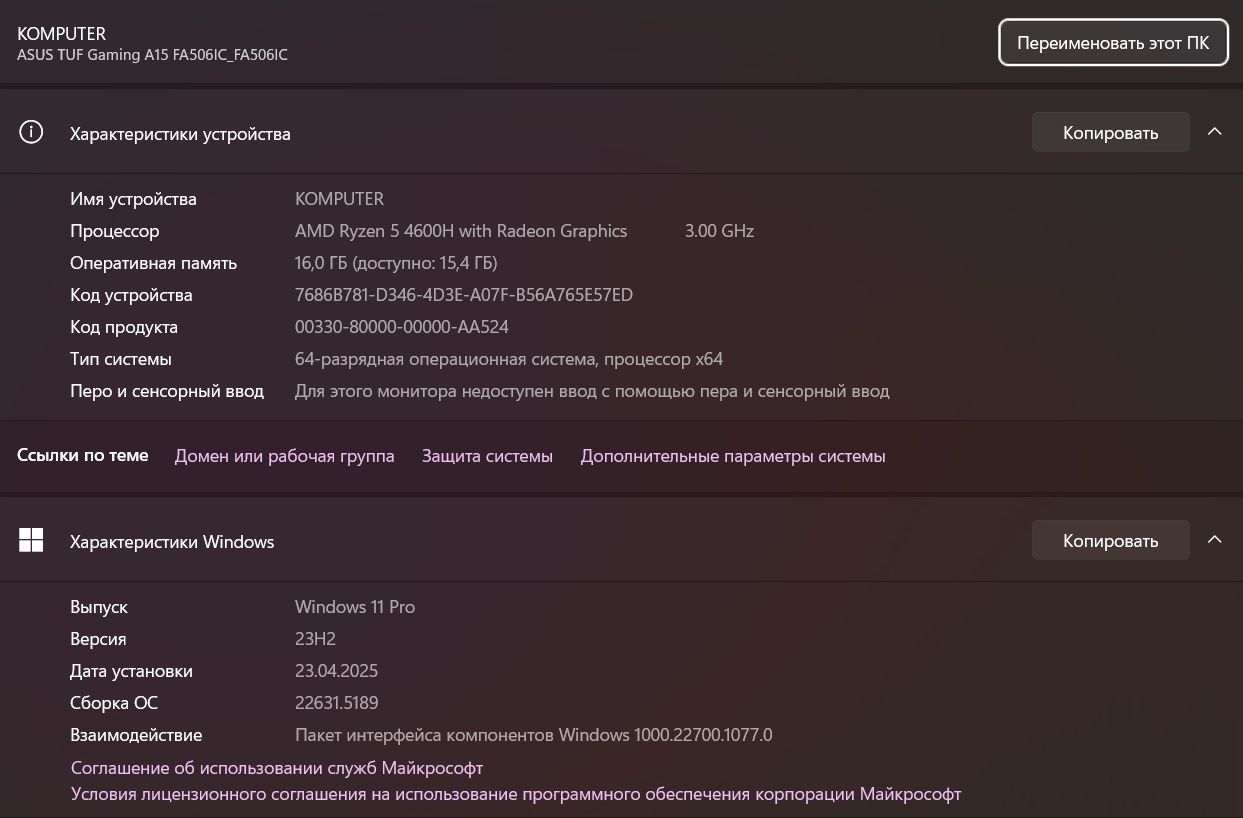Click the Windows 11 Pro edition value
This screenshot has width=1243, height=818.
tap(355, 607)
